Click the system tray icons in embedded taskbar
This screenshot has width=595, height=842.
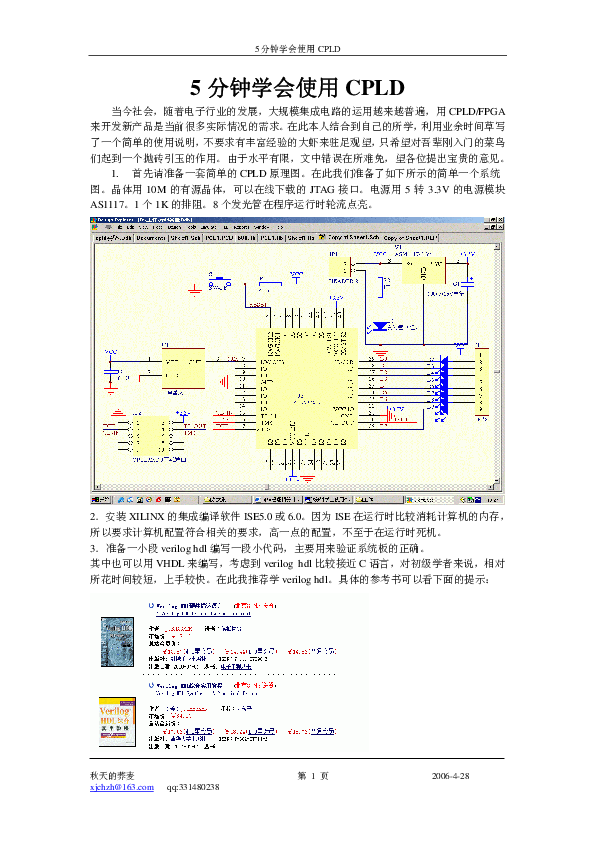pos(471,500)
